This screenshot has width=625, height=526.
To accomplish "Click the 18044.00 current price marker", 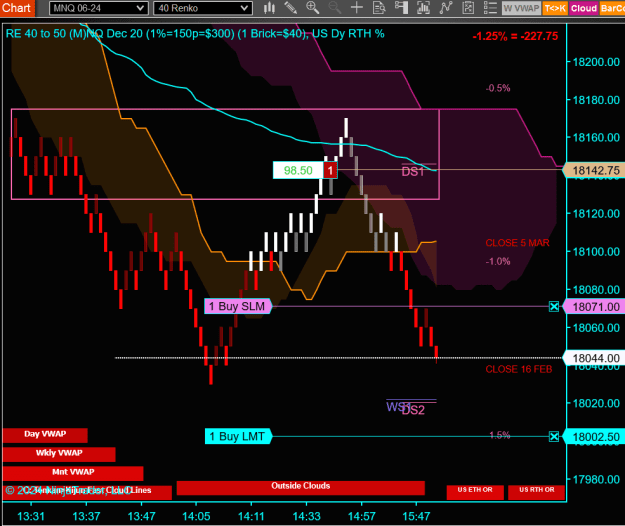I will click(x=594, y=358).
